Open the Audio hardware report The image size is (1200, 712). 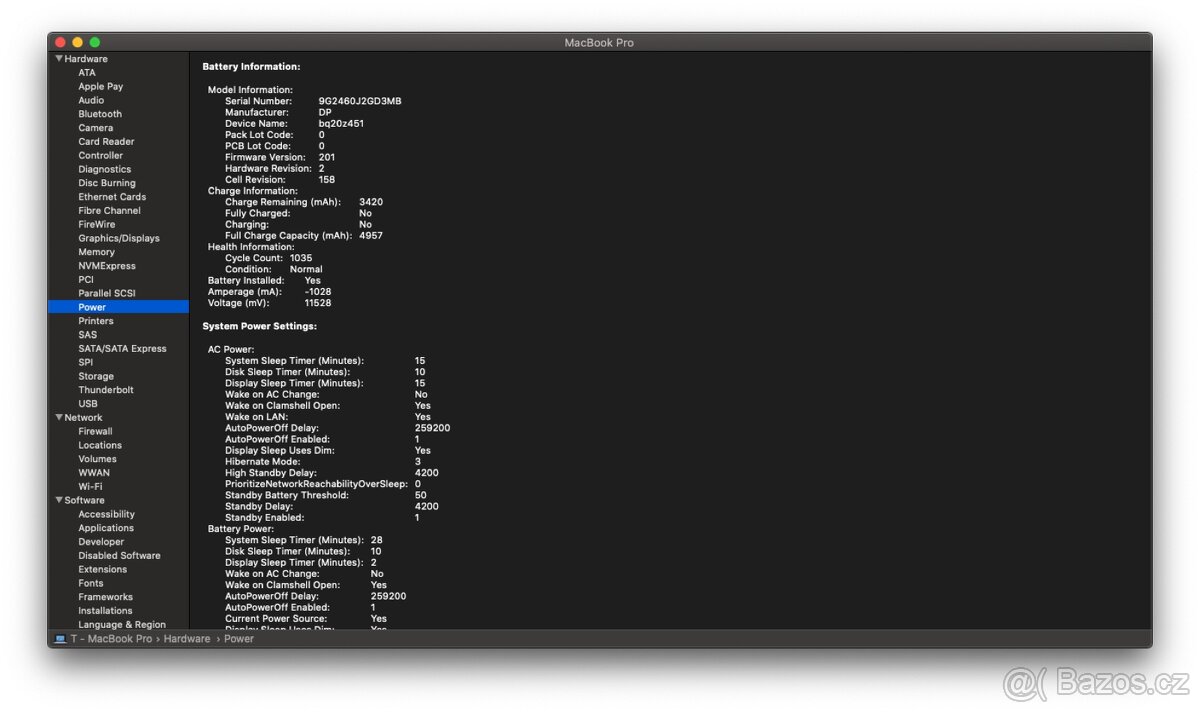click(91, 100)
